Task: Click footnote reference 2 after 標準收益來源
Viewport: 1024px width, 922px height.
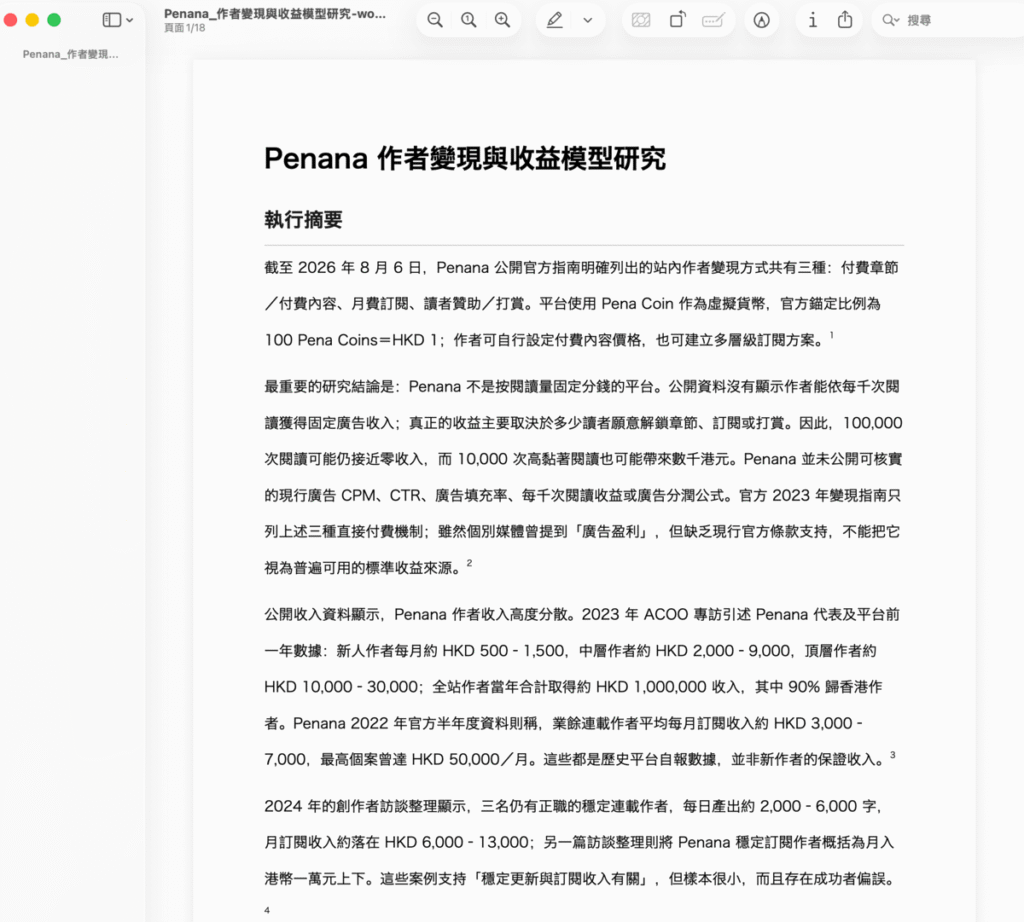Action: [x=469, y=563]
